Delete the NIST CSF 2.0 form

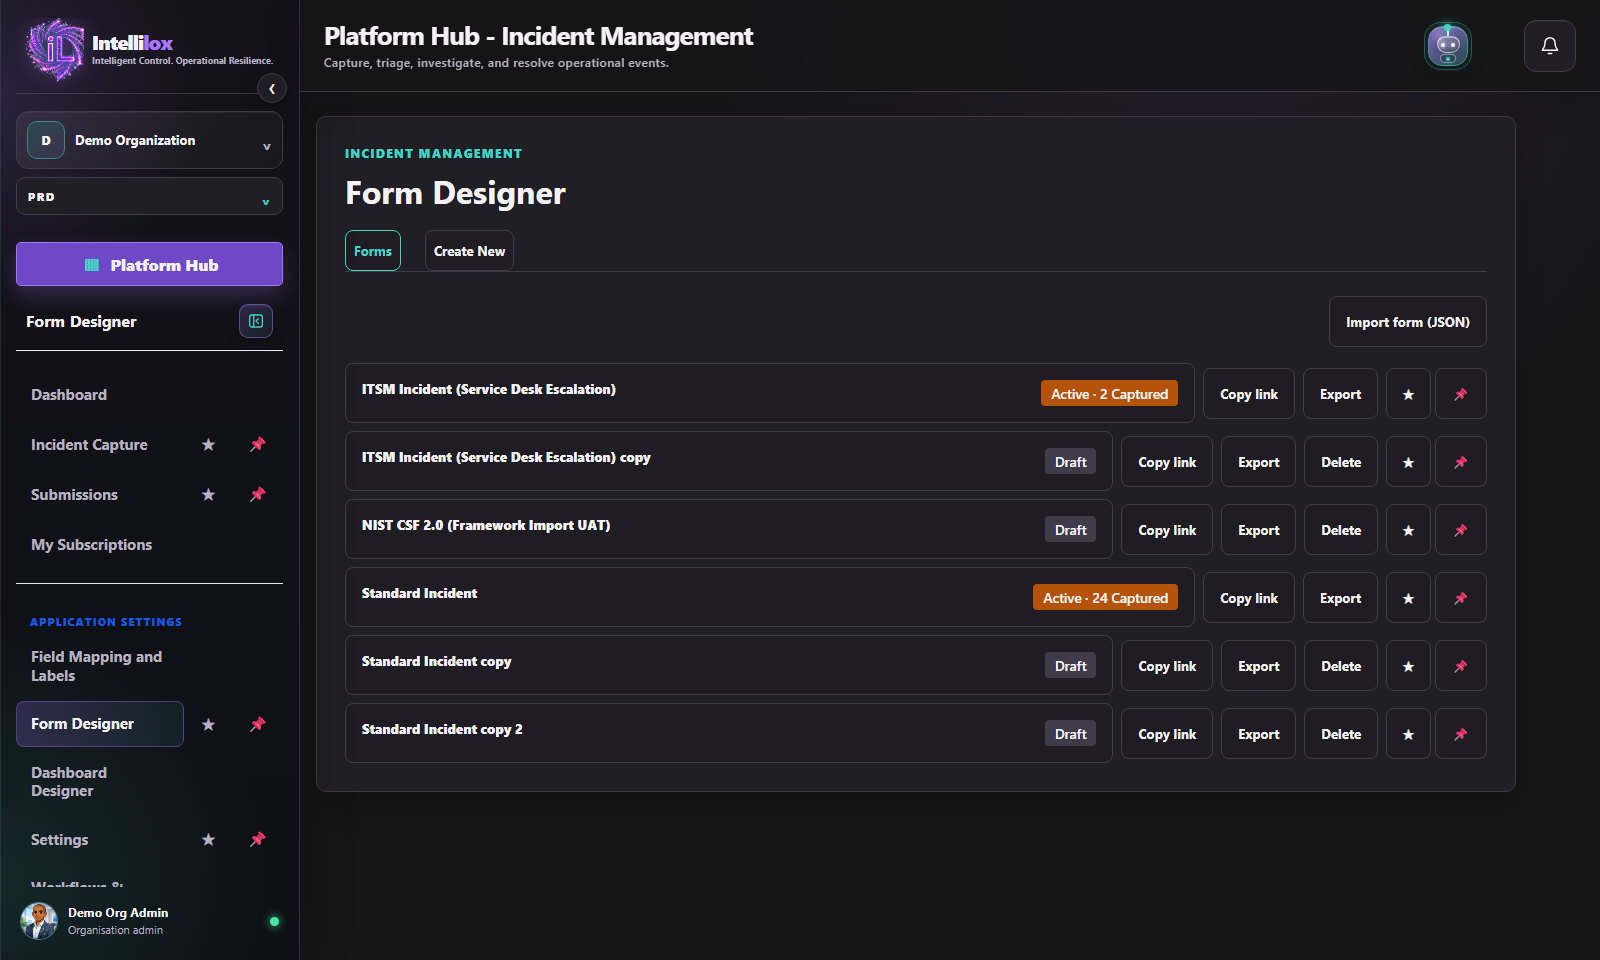(x=1341, y=530)
